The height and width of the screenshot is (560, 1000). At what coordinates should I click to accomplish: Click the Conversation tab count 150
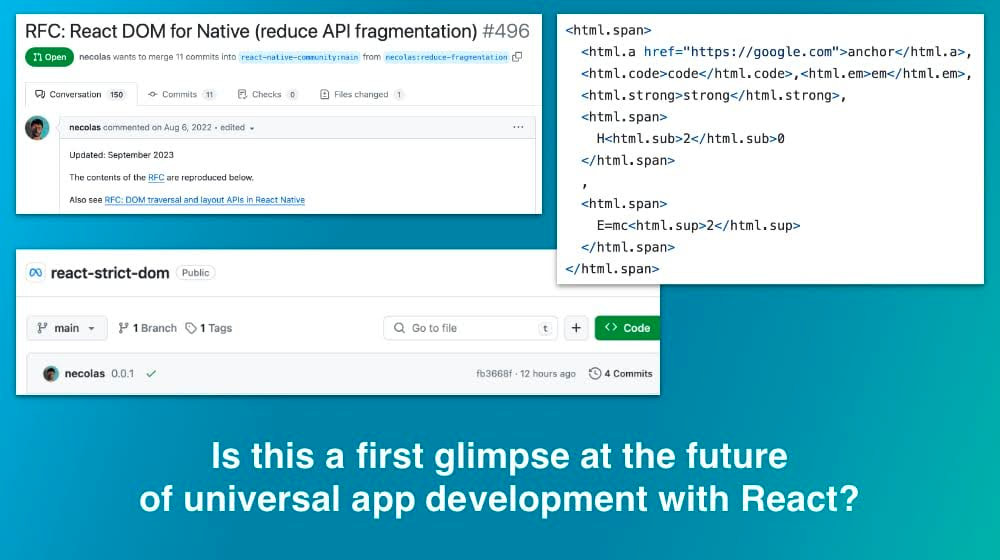click(116, 94)
